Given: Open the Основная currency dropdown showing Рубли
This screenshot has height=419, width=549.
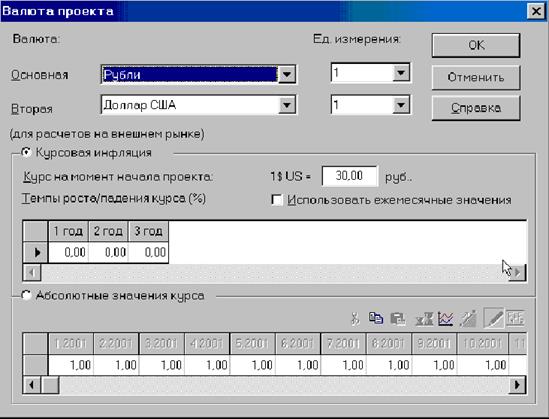Looking at the screenshot, I should [x=287, y=74].
